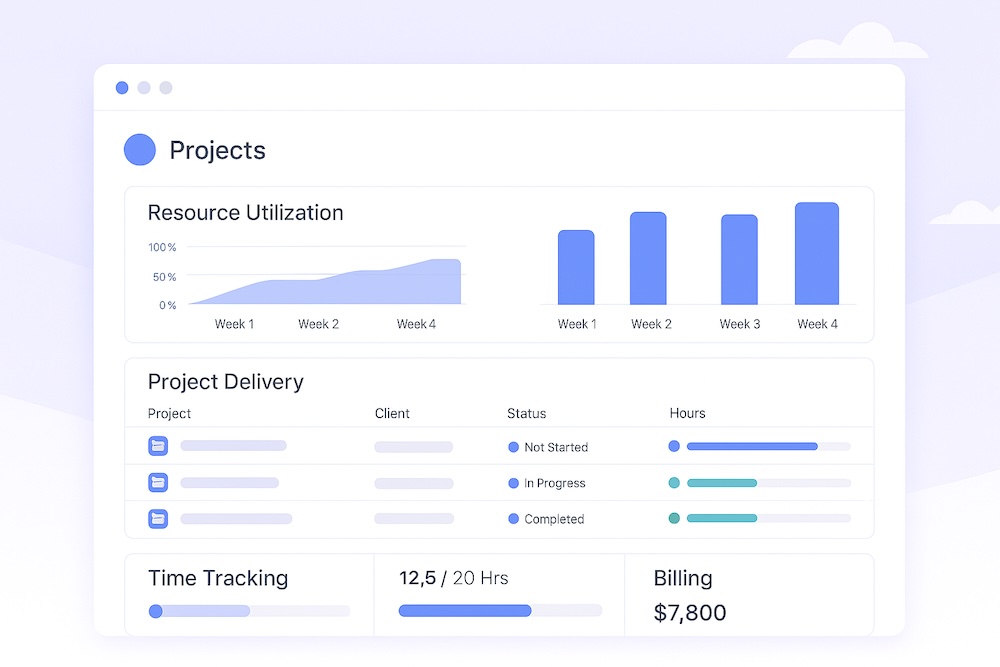Sort table by Project column header

[x=169, y=413]
